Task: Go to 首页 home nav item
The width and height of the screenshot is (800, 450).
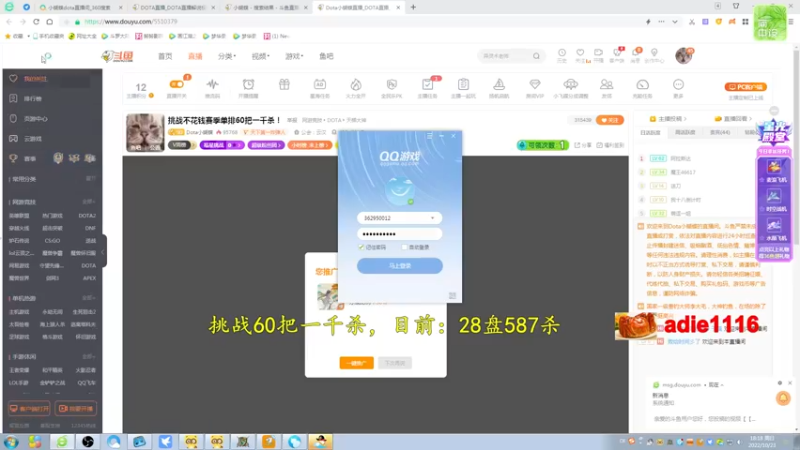Action: [165, 56]
